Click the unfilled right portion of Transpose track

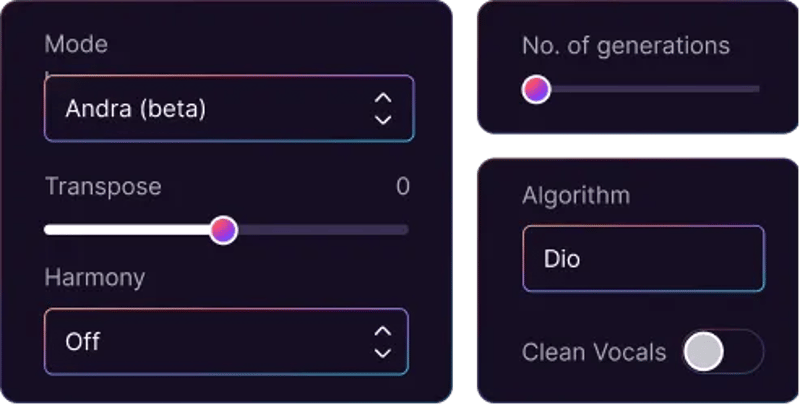[320, 230]
